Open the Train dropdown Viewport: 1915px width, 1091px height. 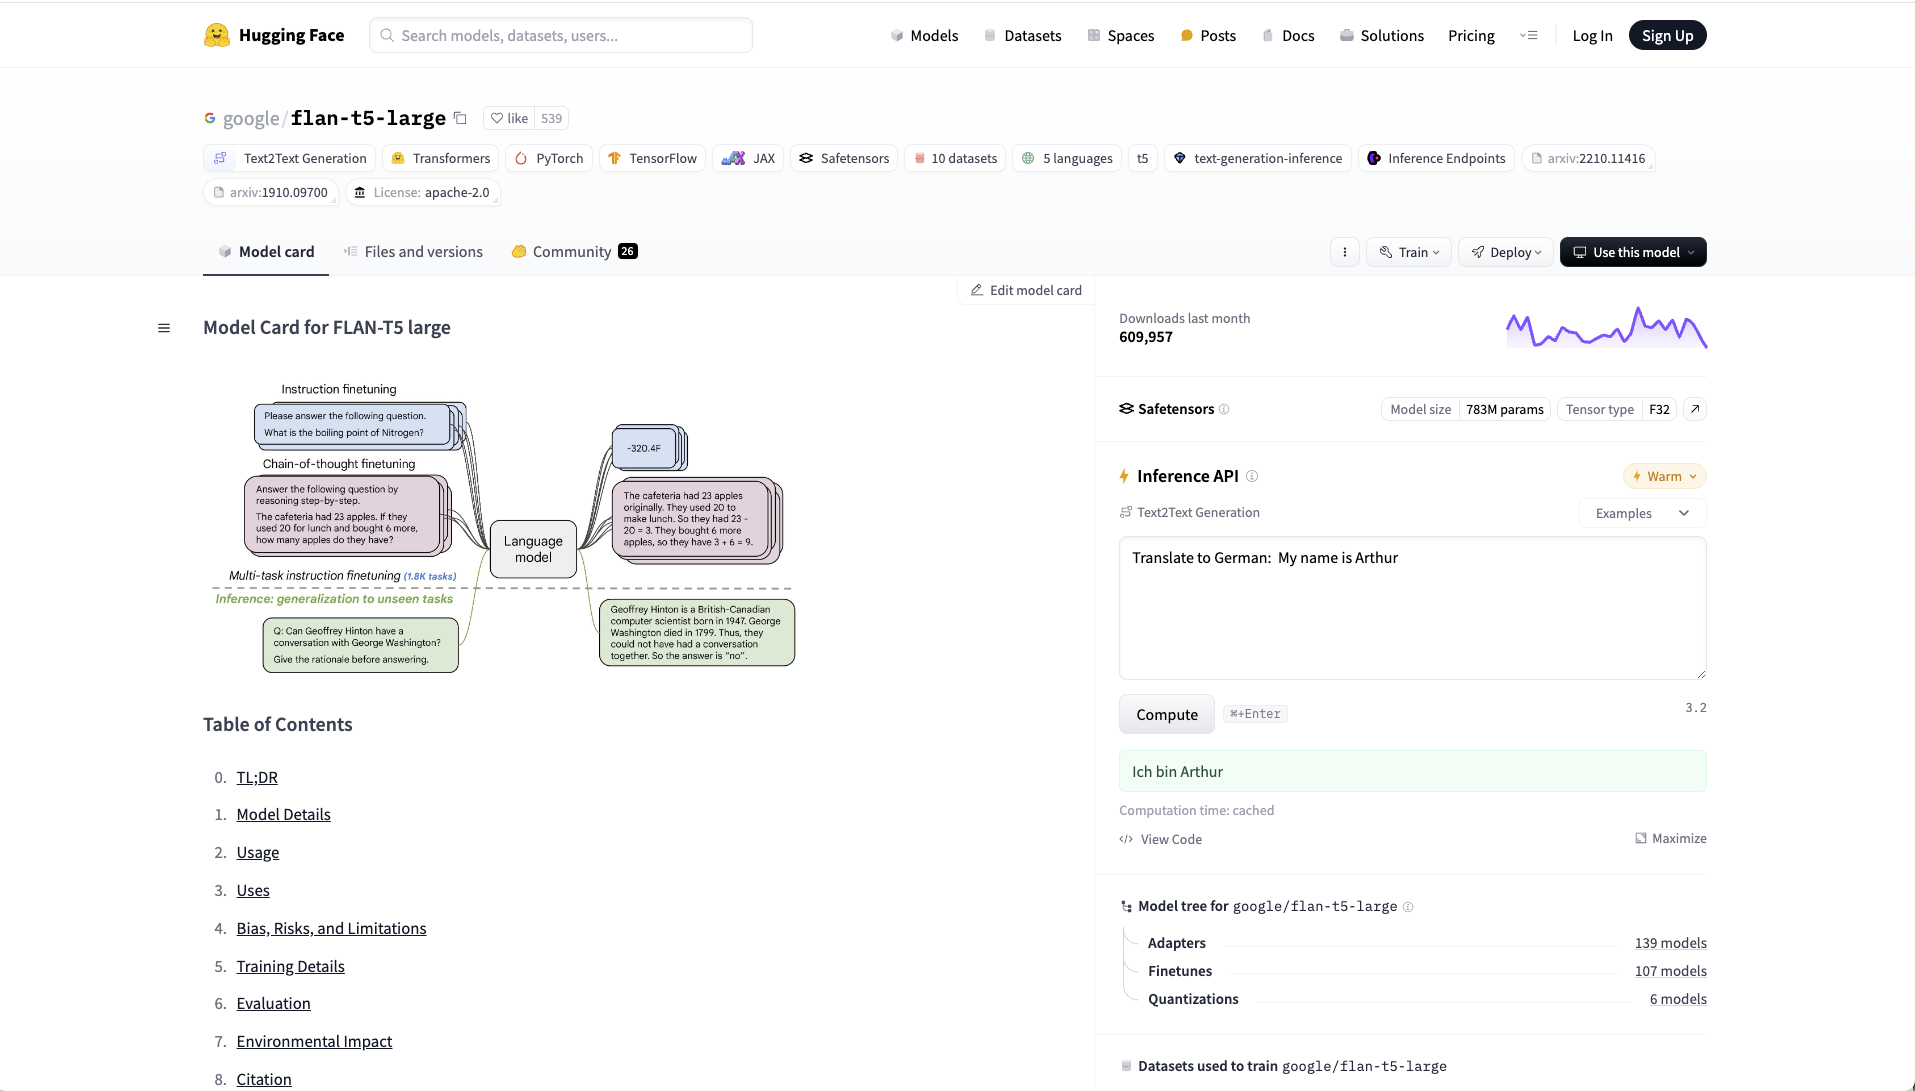(x=1409, y=252)
